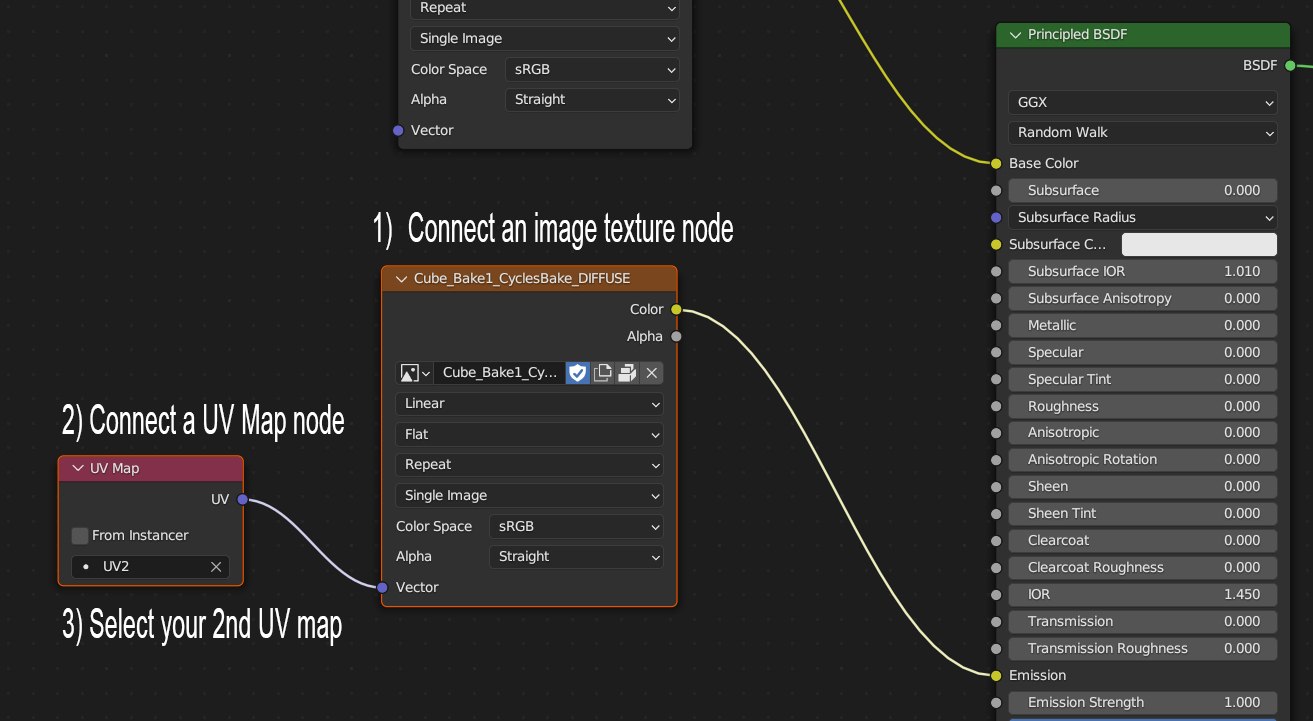Click the IOR 1.450 value field
Screen dimensions: 1313x721
point(1143,595)
